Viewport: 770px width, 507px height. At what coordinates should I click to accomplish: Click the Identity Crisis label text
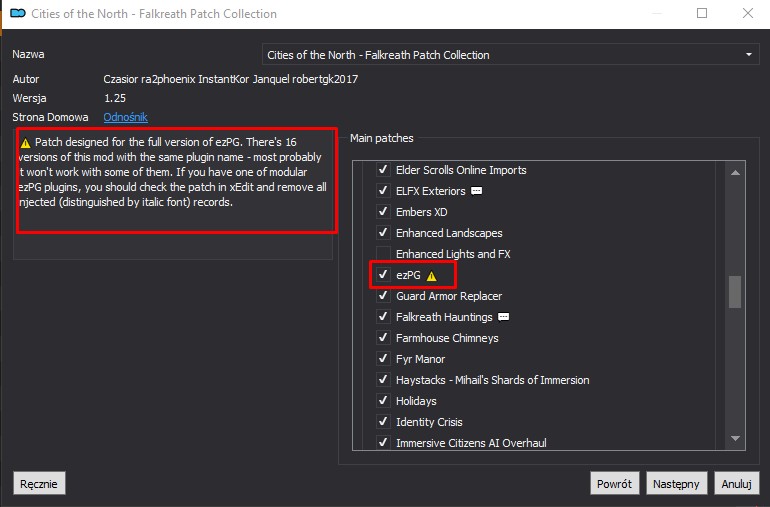429,422
